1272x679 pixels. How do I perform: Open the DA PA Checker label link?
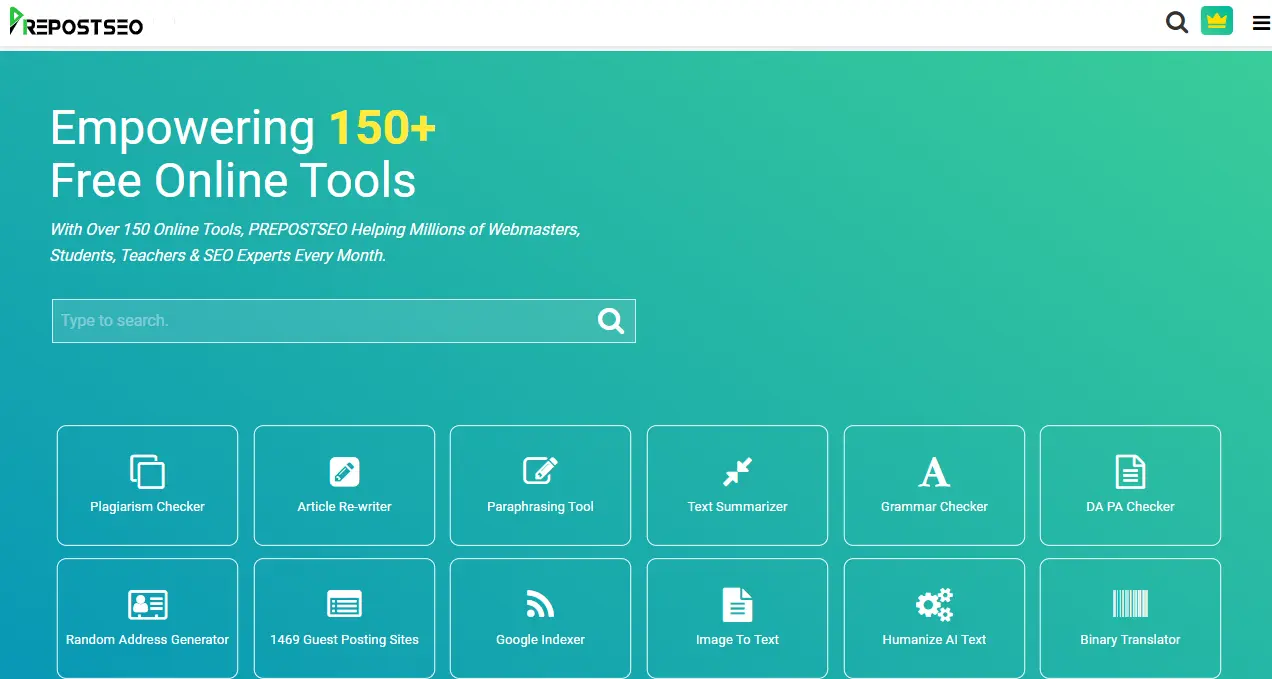point(1130,507)
